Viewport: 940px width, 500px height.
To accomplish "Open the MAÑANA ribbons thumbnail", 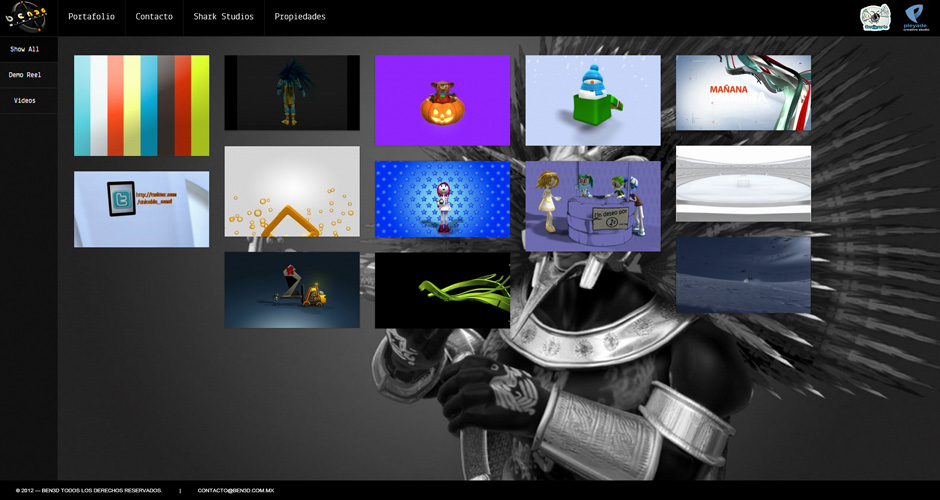I will point(743,93).
